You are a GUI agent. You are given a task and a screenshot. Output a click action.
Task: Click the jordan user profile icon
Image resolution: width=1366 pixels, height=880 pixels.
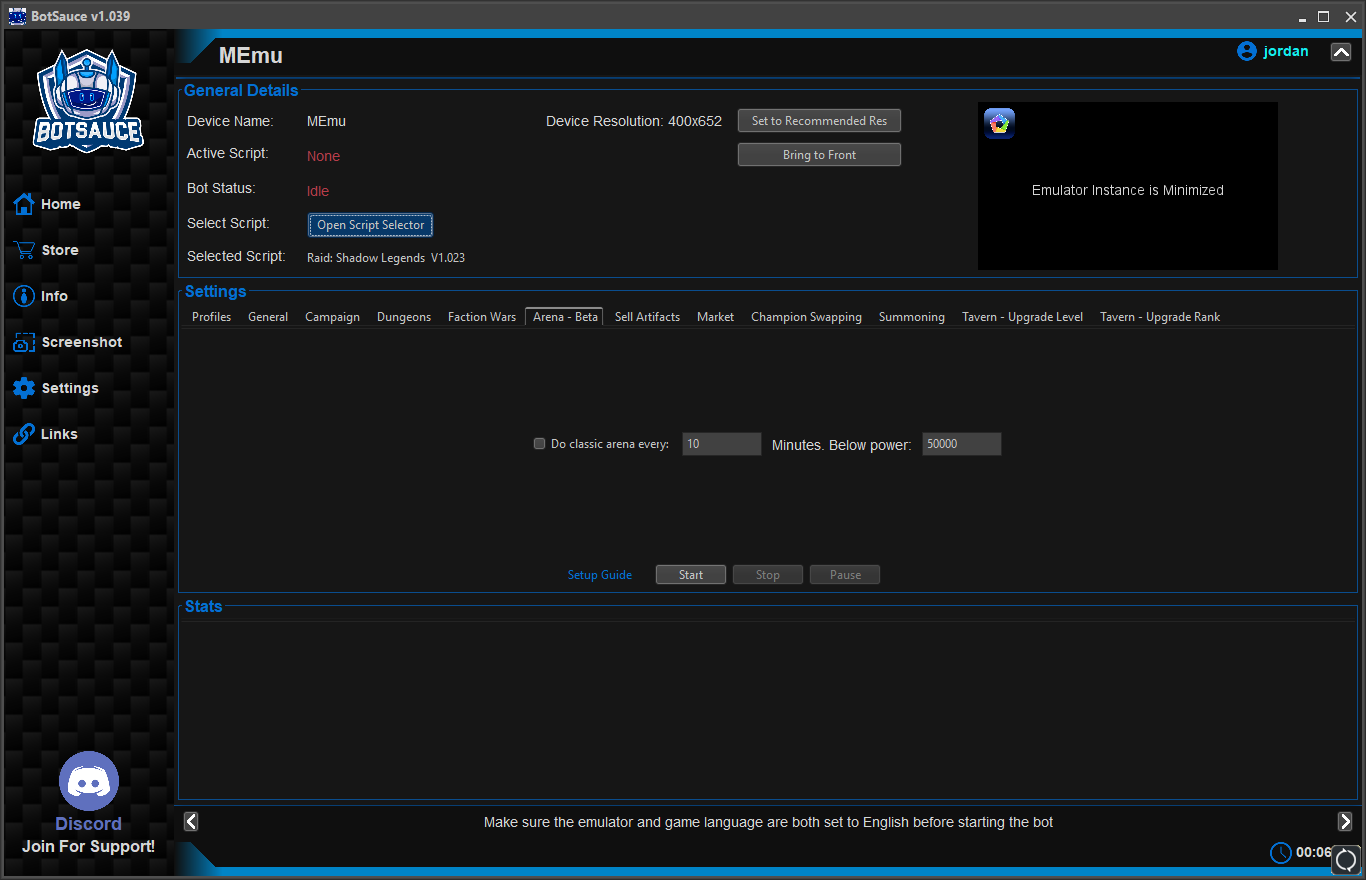pos(1246,51)
